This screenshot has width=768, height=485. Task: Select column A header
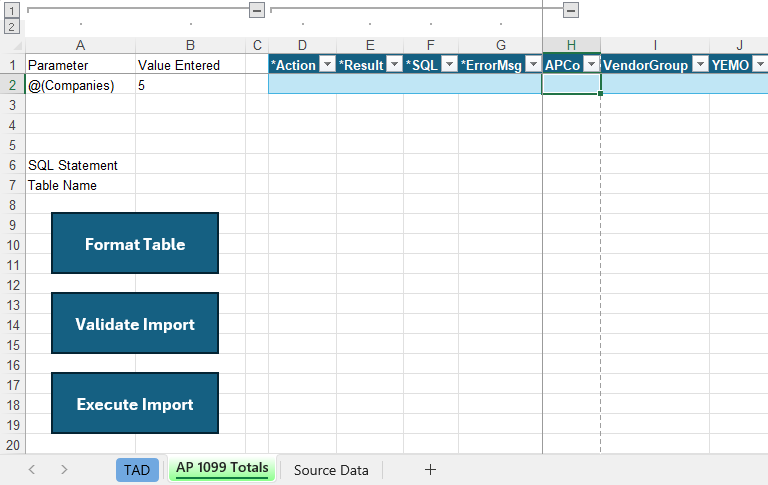(80, 46)
